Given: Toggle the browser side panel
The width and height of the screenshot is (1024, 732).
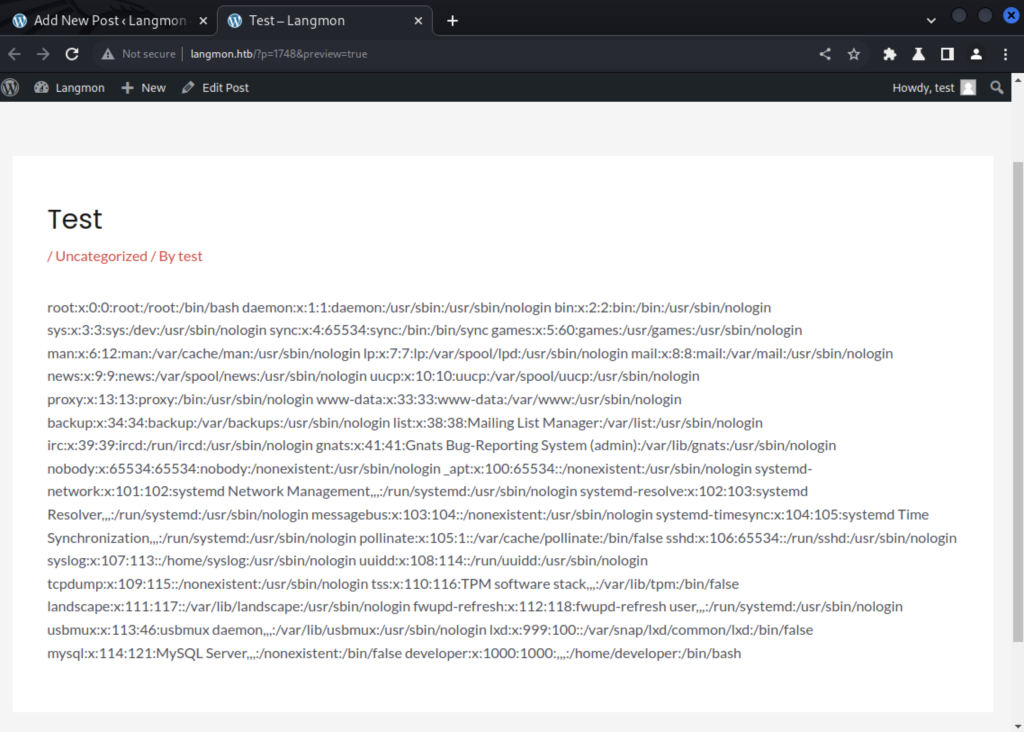Looking at the screenshot, I should [947, 54].
